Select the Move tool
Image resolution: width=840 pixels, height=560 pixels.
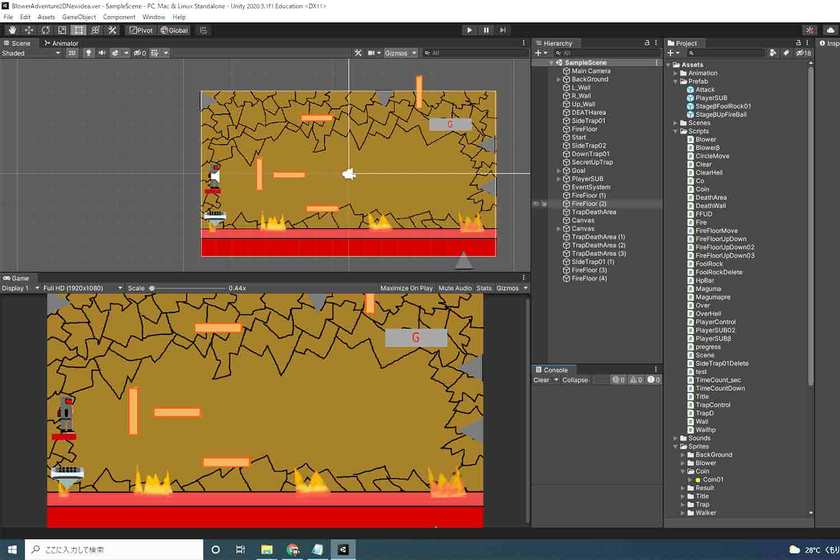28,30
